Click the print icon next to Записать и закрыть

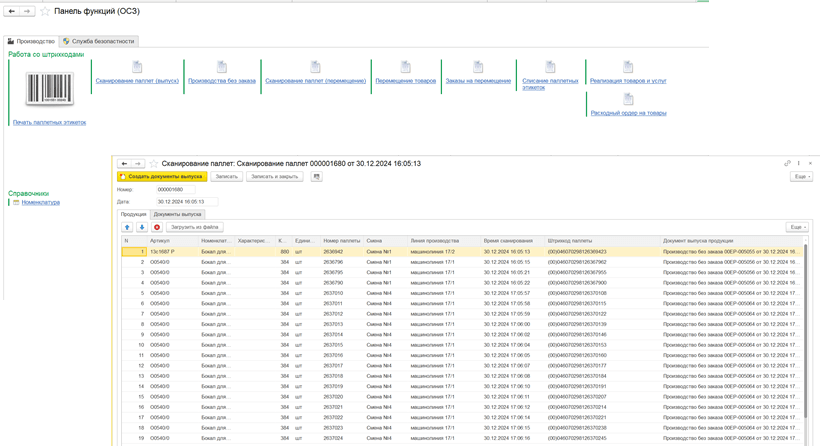tap(317, 176)
